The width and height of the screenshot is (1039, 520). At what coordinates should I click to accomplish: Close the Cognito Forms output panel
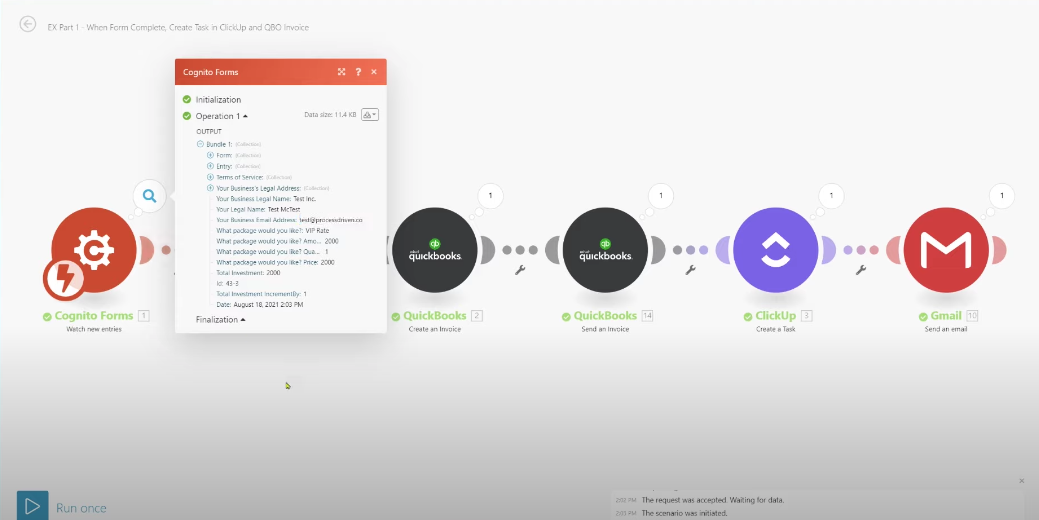click(x=374, y=72)
